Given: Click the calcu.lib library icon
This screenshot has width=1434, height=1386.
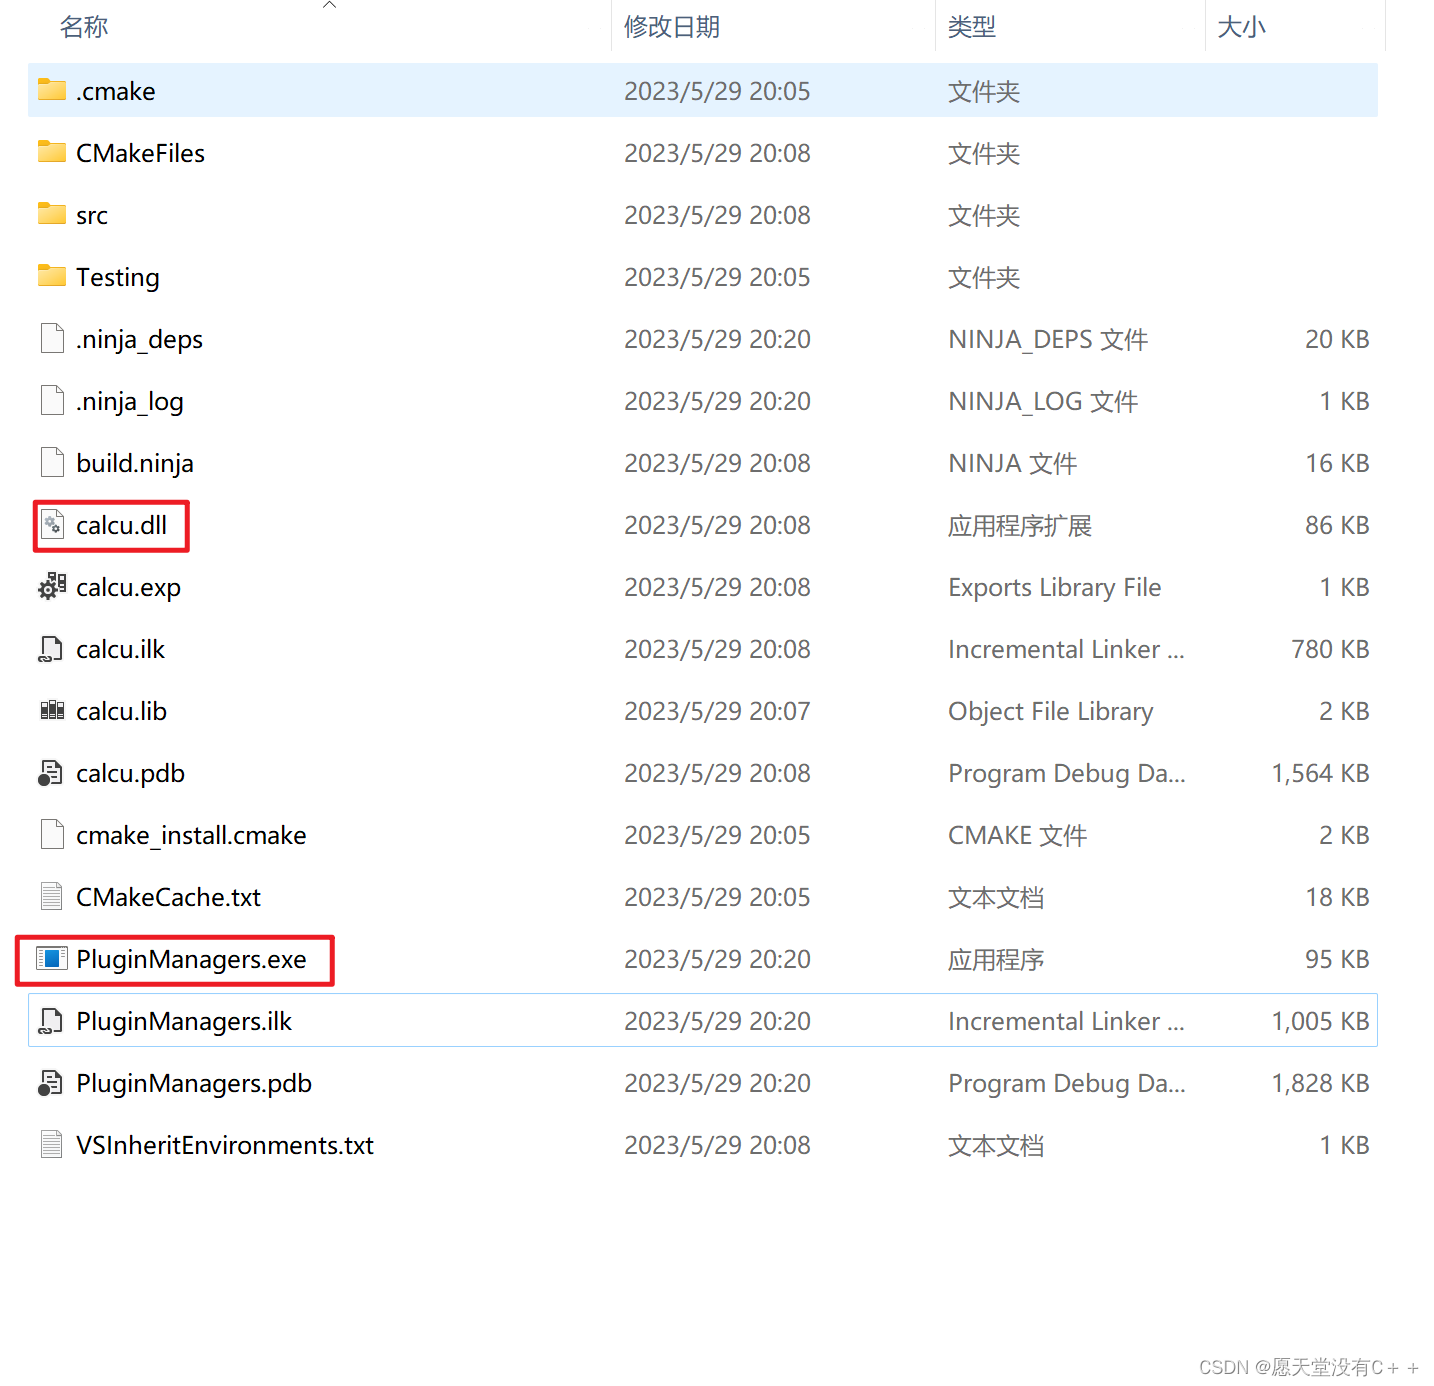Looking at the screenshot, I should click(52, 710).
